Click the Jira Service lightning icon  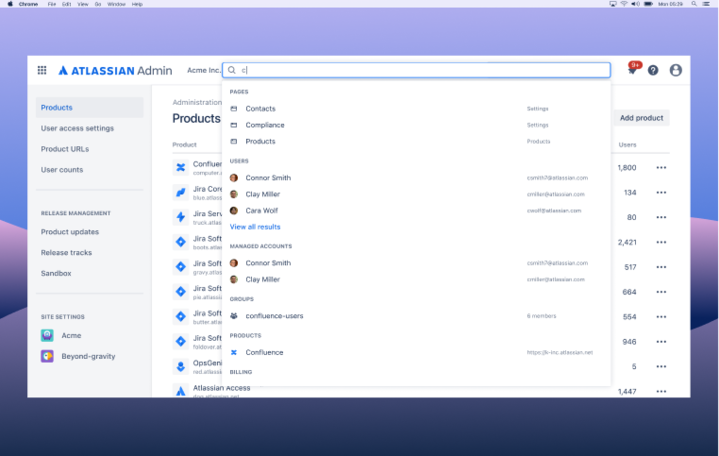[x=181, y=217]
